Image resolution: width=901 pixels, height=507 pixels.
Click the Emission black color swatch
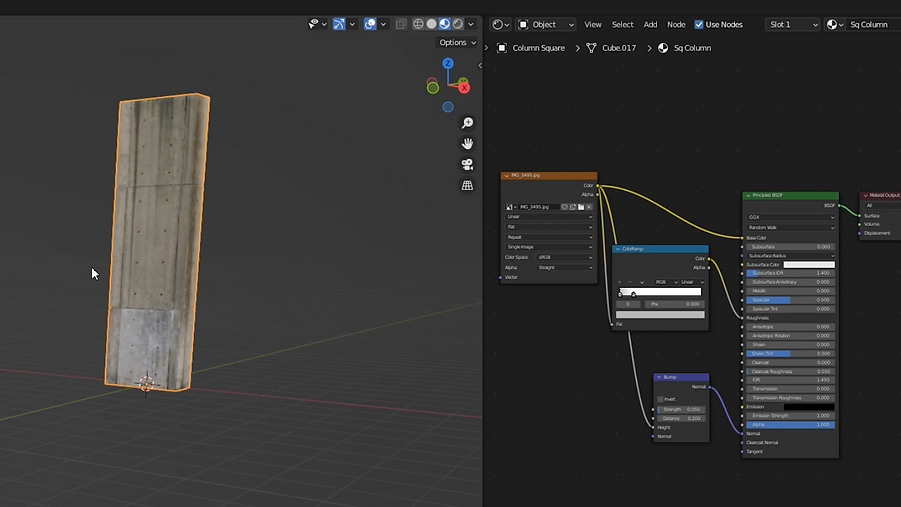pyautogui.click(x=809, y=407)
